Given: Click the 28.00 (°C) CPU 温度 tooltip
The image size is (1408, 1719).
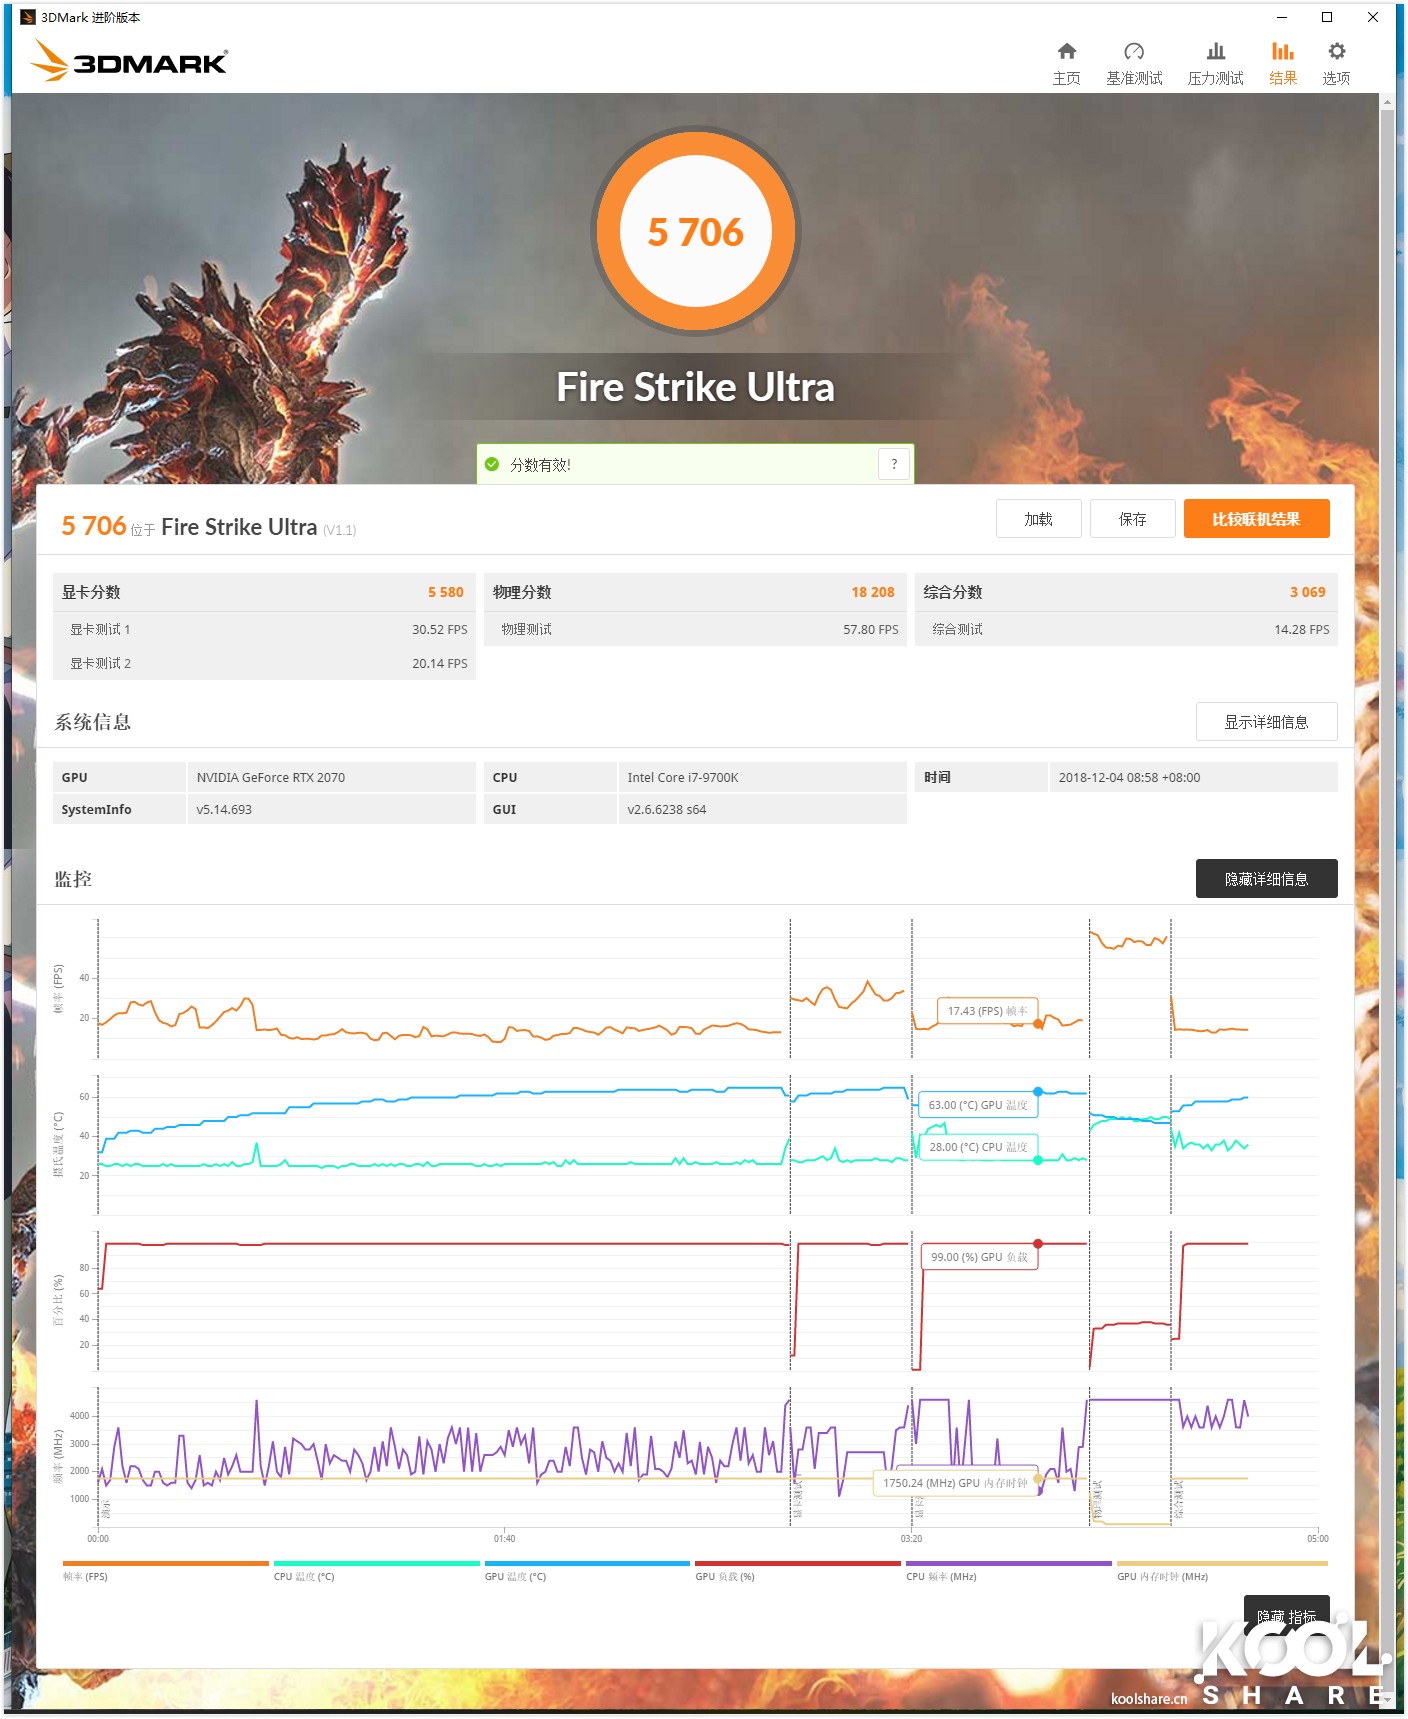Looking at the screenshot, I should pos(978,1147).
